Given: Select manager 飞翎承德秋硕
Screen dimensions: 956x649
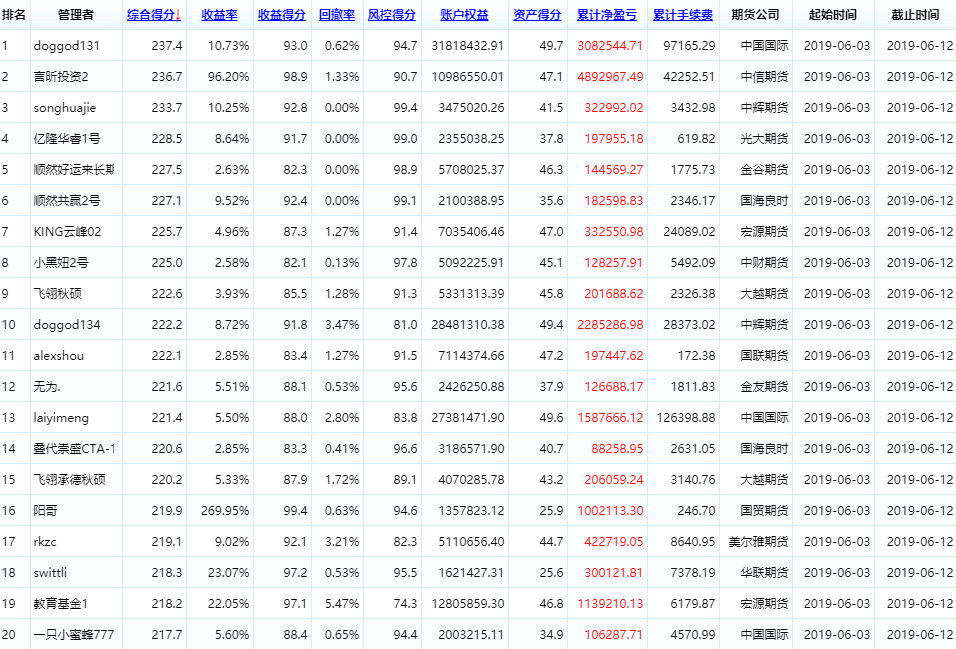Looking at the screenshot, I should point(70,480).
